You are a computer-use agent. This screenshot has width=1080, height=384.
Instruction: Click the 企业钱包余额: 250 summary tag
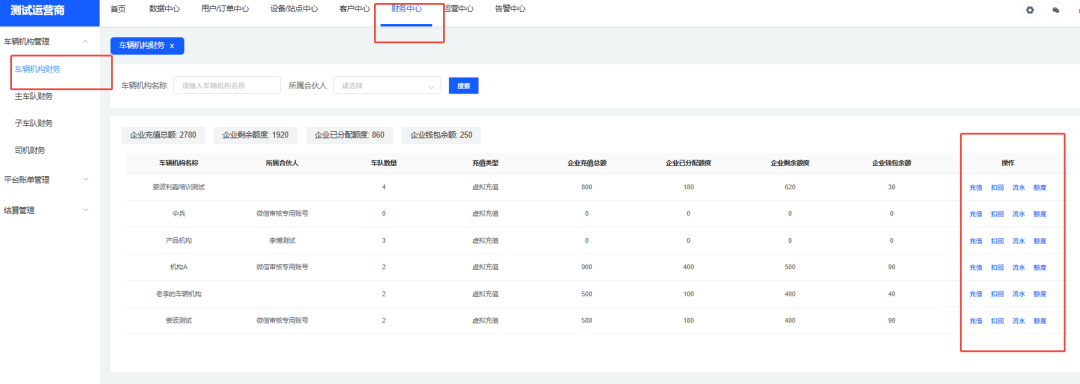442,135
